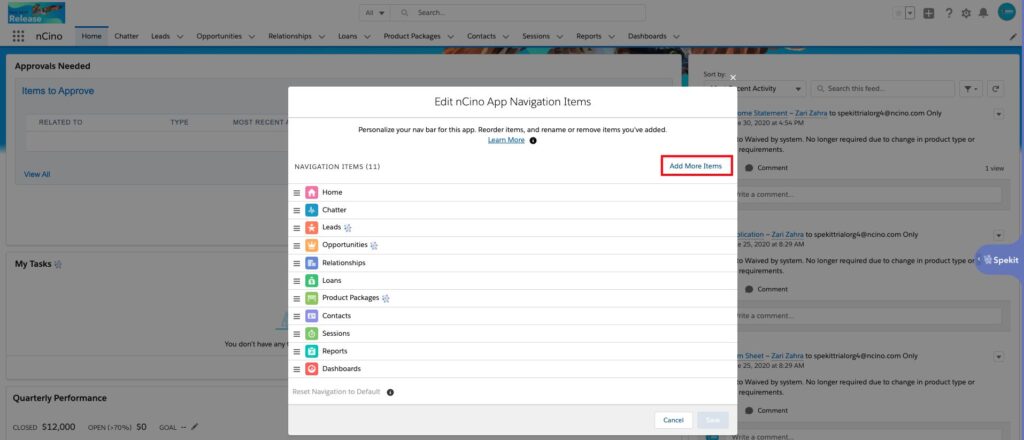This screenshot has height=440, width=1024.
Task: Click the Home item pink icon in dialog
Action: [312, 193]
